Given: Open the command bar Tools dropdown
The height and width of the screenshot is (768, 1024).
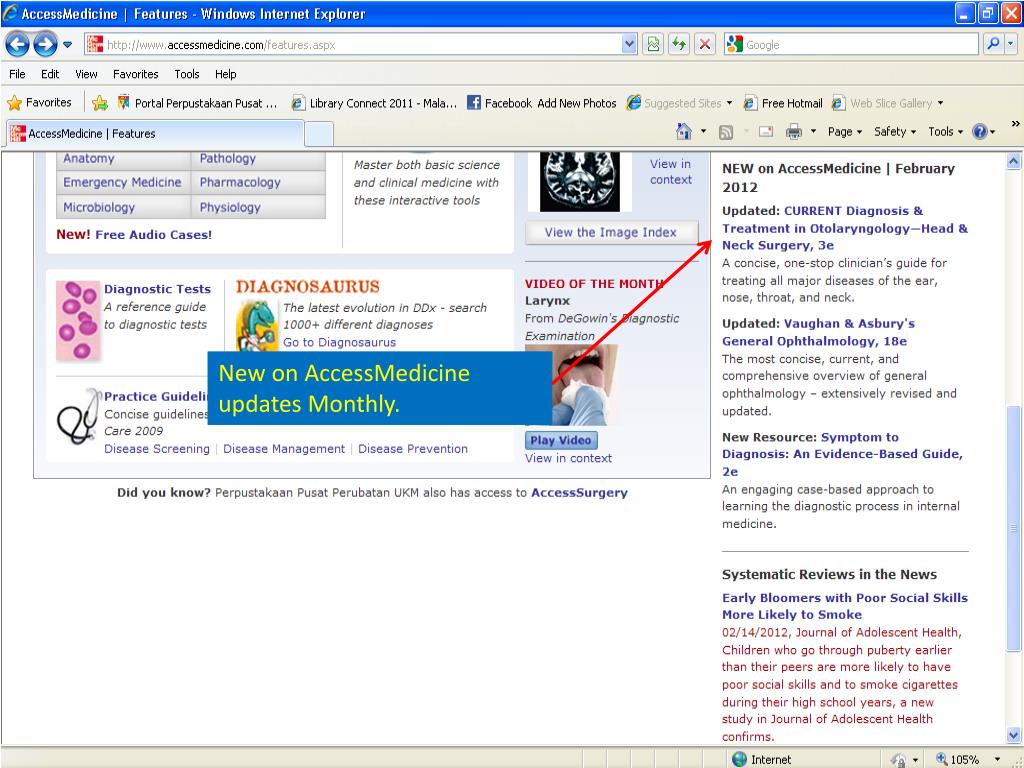Looking at the screenshot, I should click(x=946, y=132).
